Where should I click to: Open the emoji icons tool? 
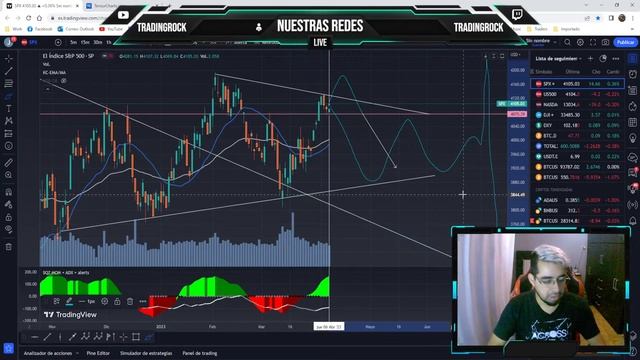tap(9, 146)
